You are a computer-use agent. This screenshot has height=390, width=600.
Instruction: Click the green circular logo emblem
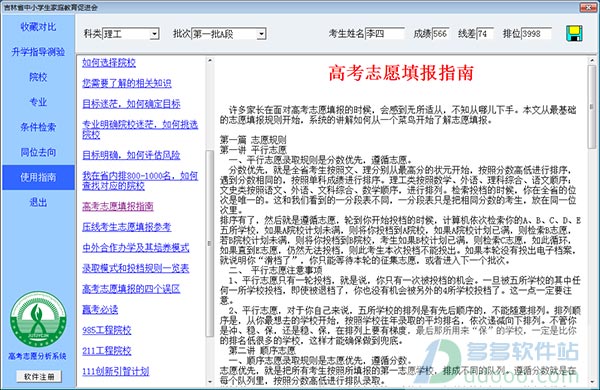click(38, 319)
